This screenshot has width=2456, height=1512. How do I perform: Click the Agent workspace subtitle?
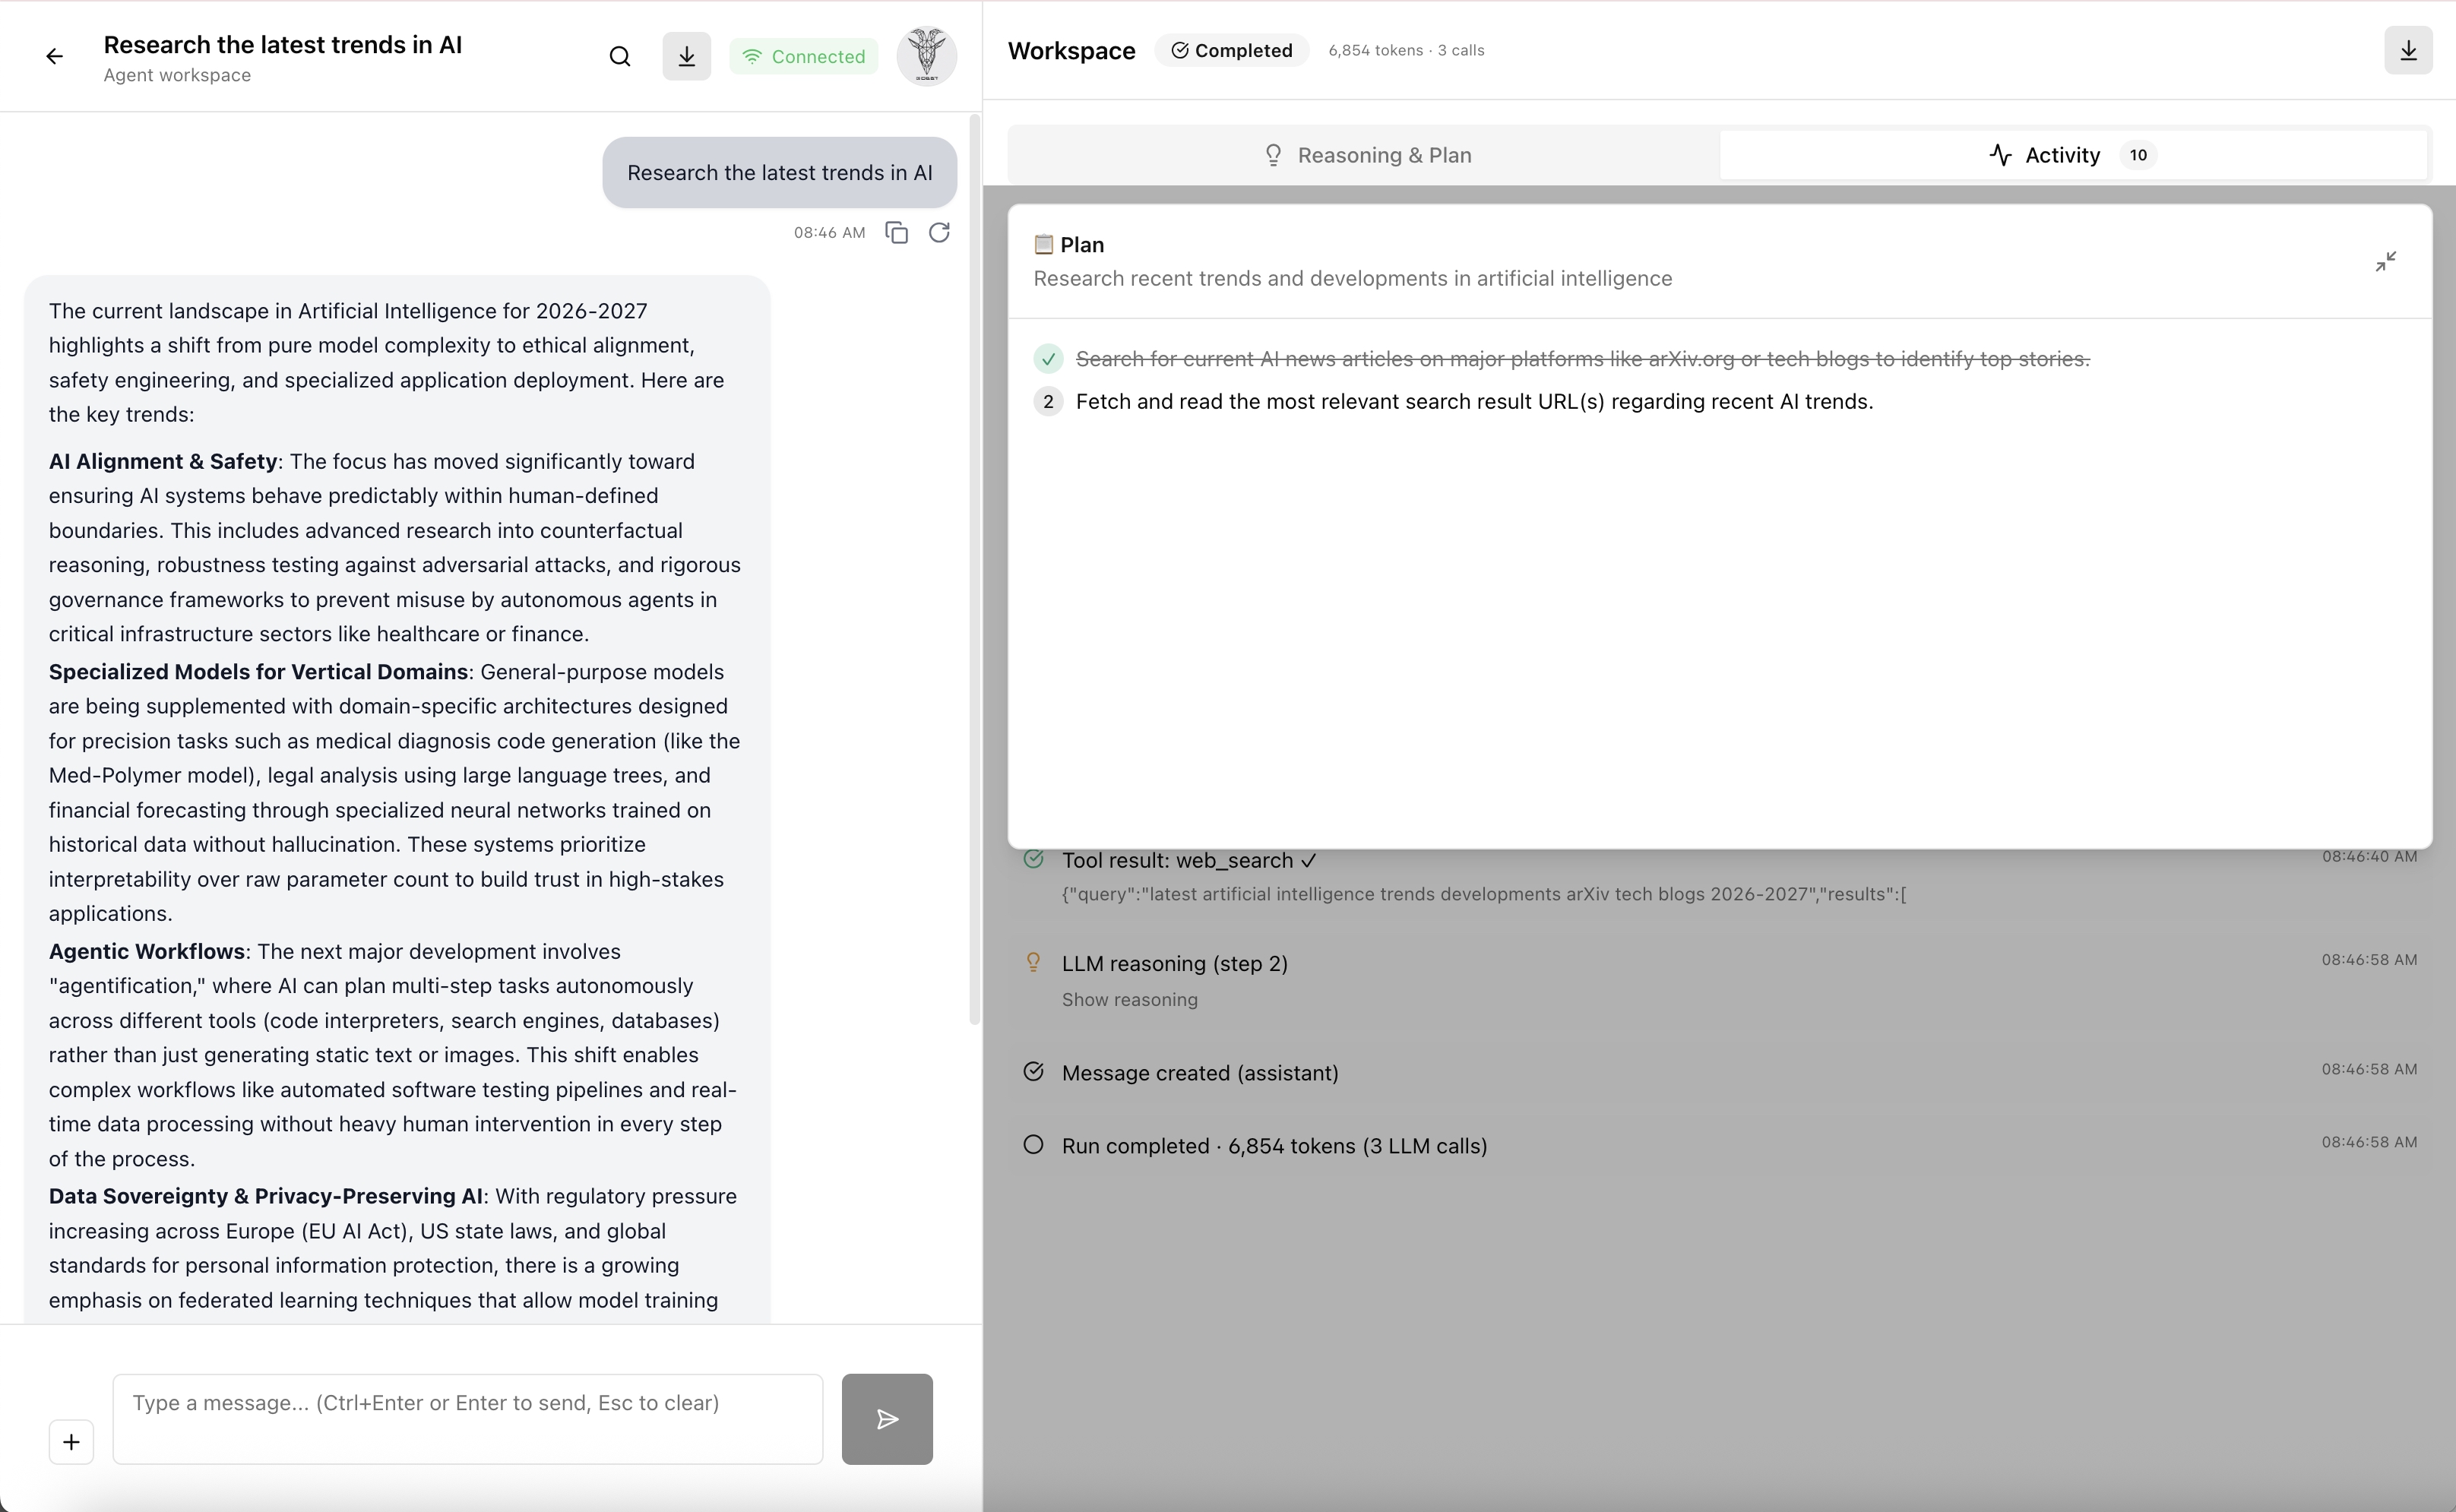click(x=177, y=75)
